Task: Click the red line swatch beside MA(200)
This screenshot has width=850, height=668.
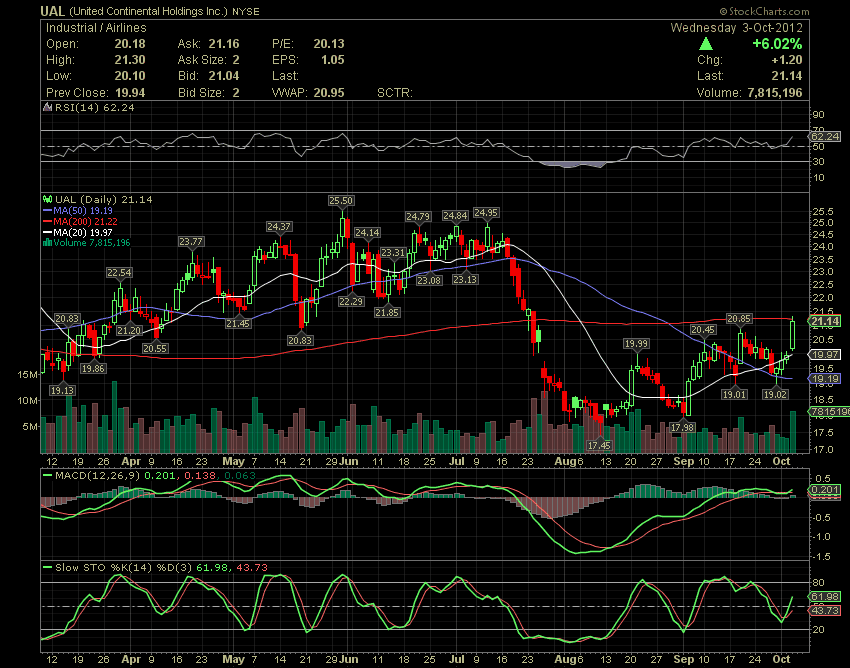Action: pos(48,221)
